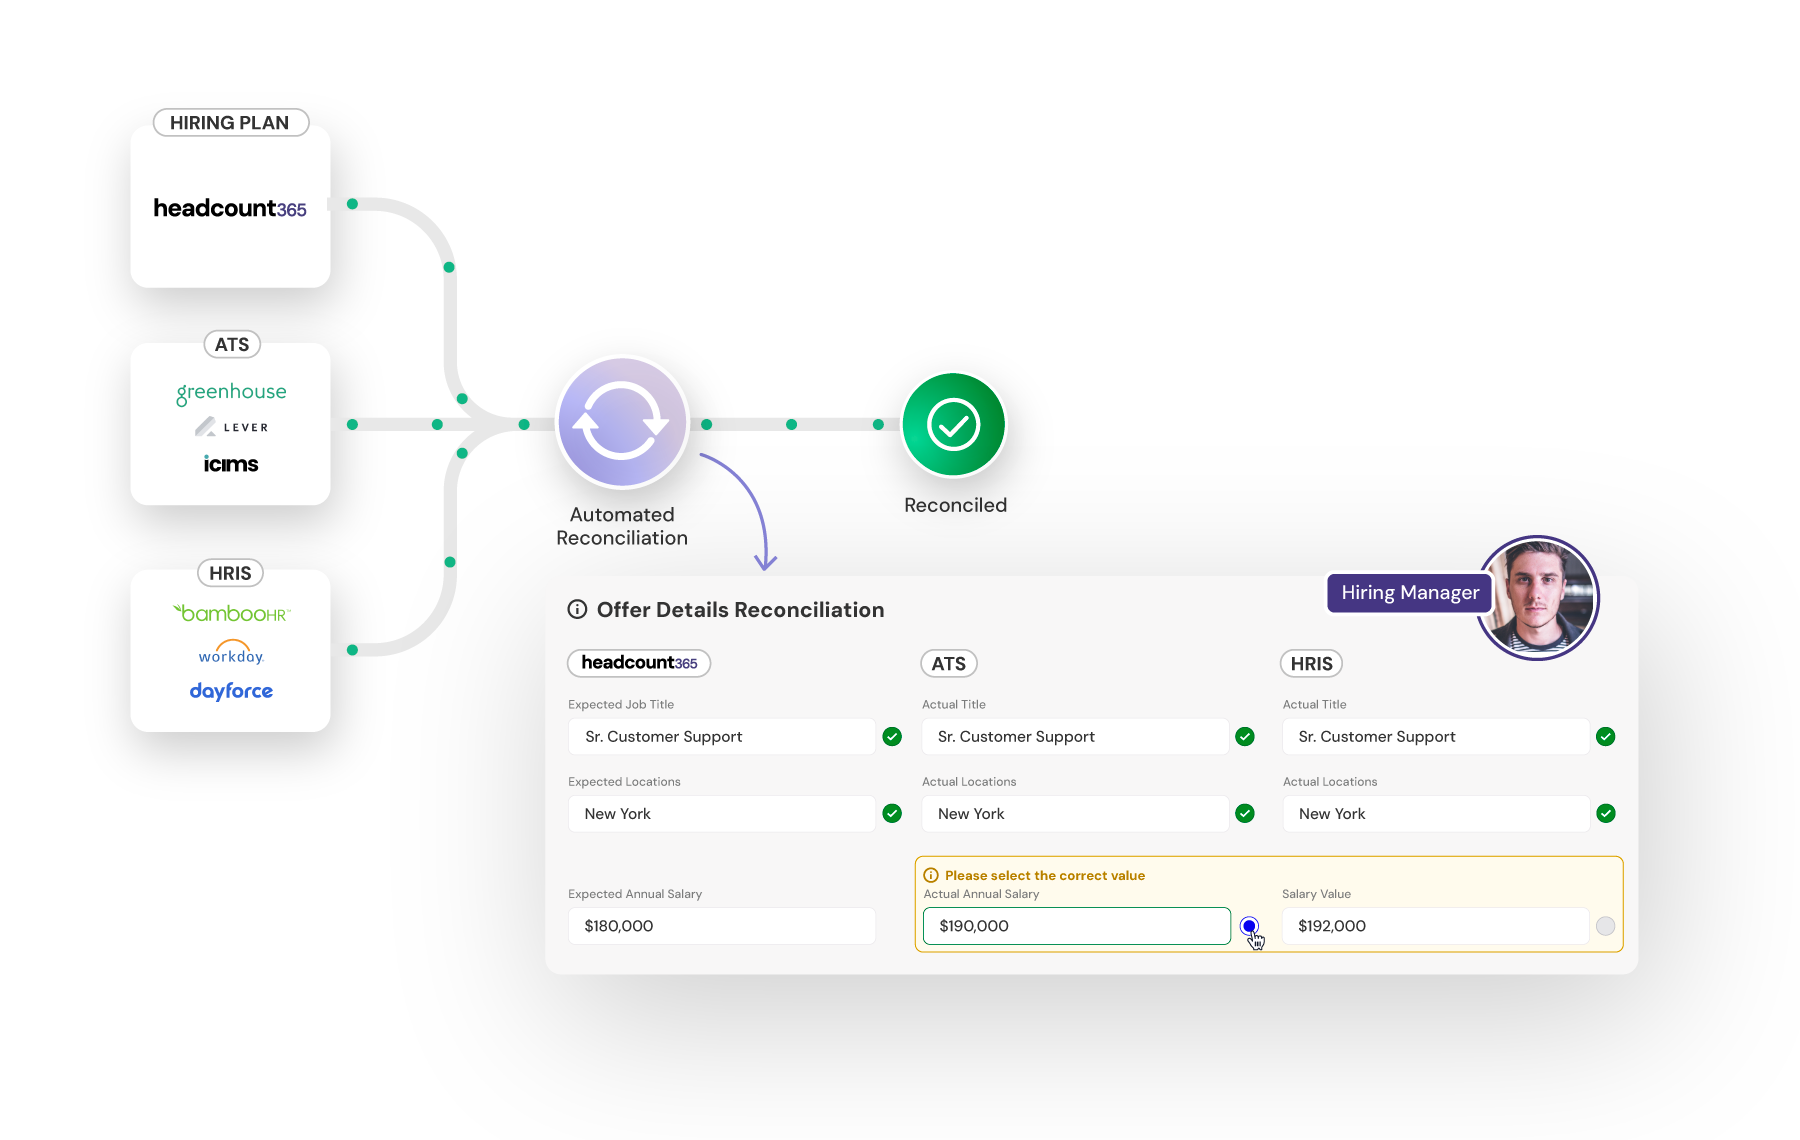Click the Offer Details Reconciliation heading
Screen dimensions: 1800x1140
740,610
